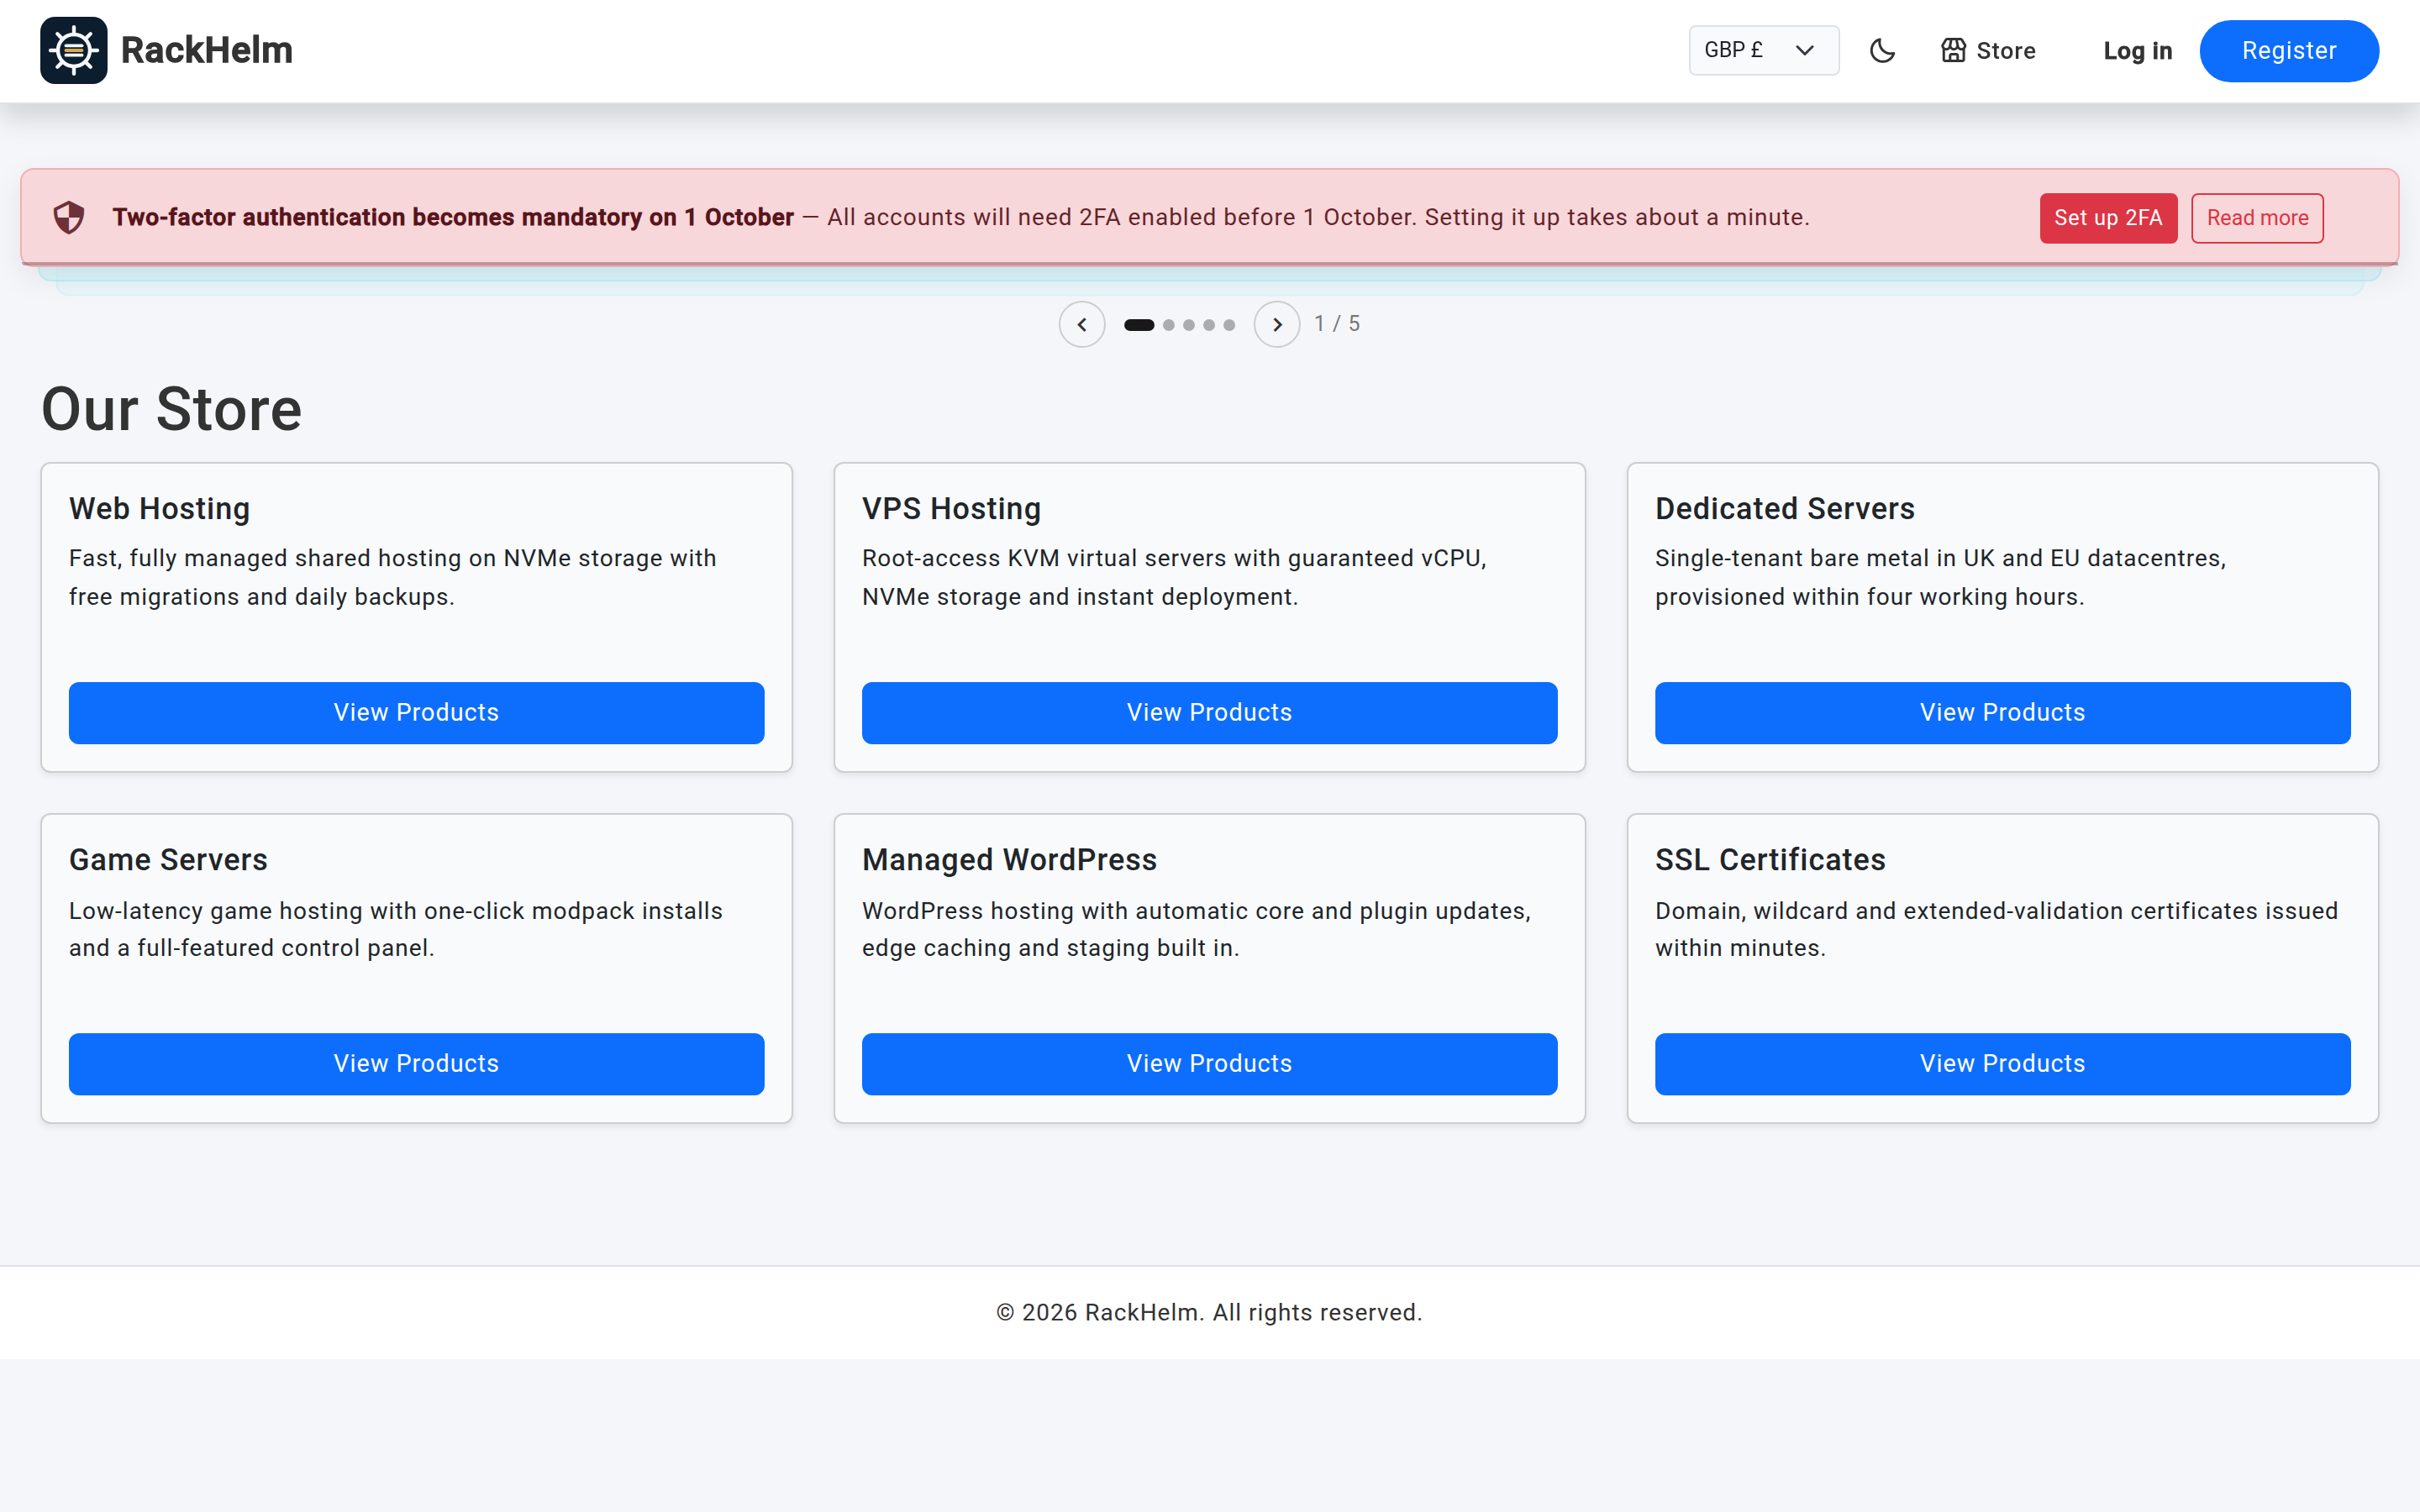This screenshot has width=2420, height=1512.
Task: Select the fourth carousel indicator dot
Action: [1209, 325]
